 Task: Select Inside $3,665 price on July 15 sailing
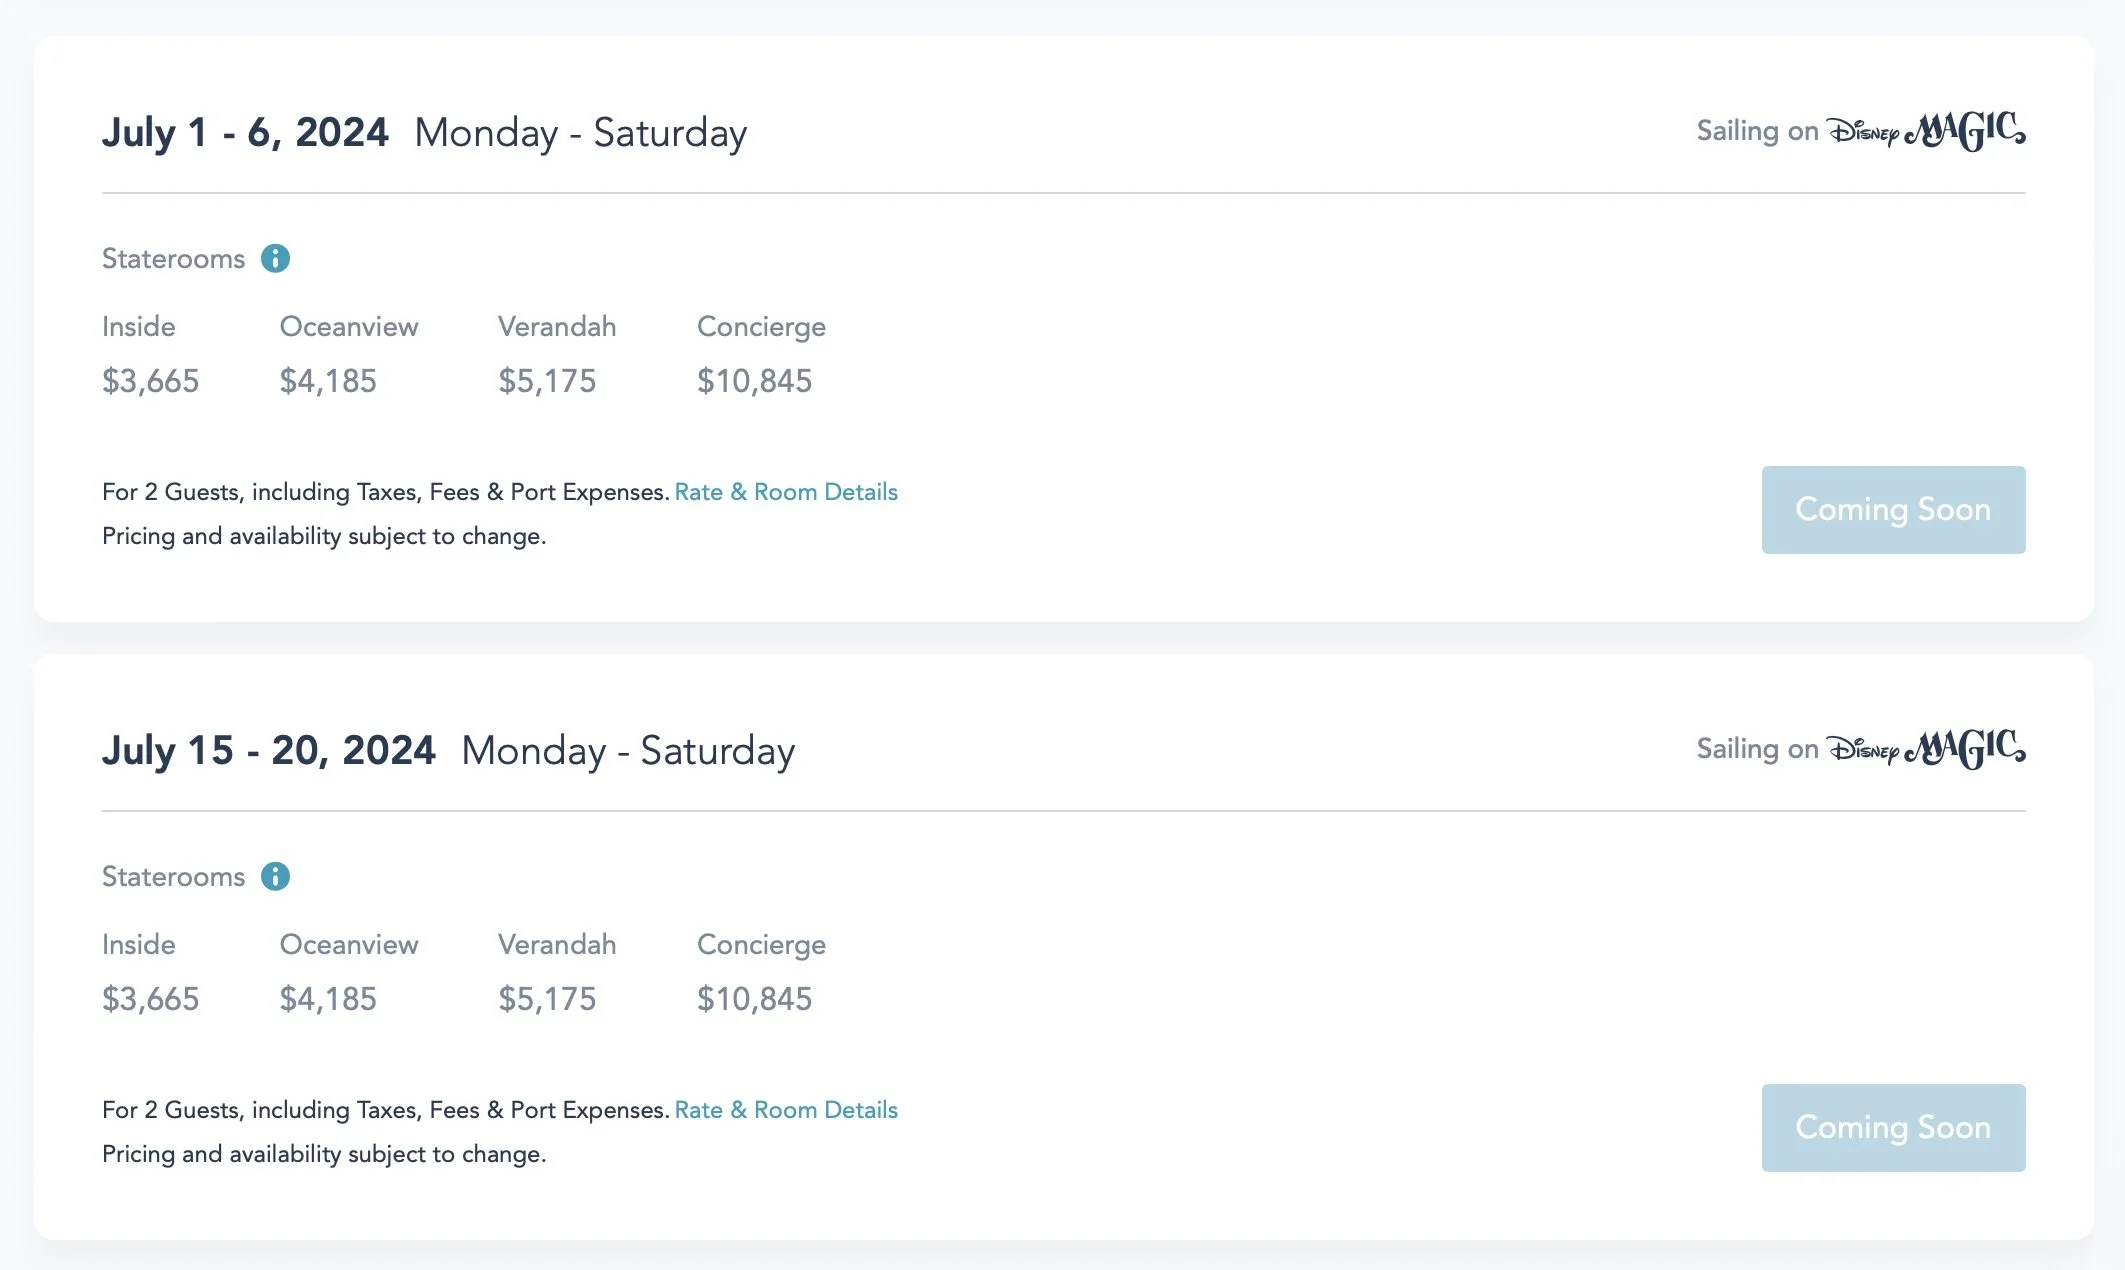[150, 999]
